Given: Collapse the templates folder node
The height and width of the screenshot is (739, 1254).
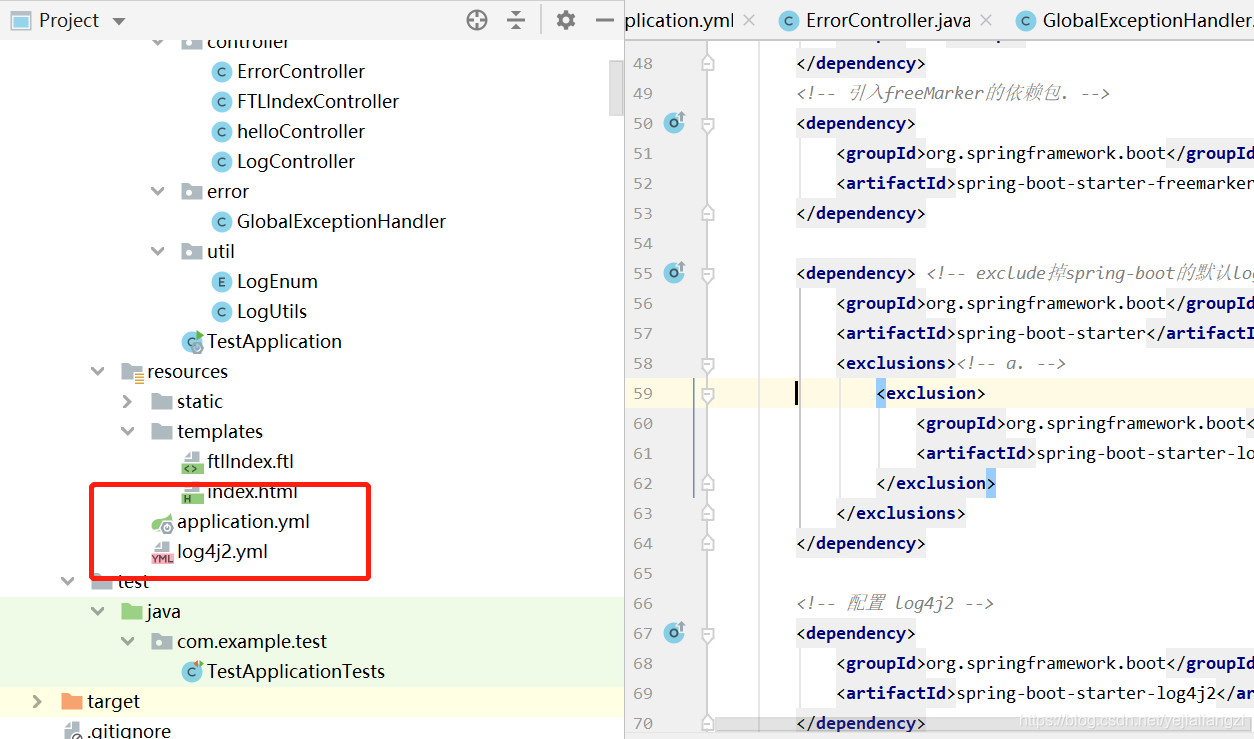Looking at the screenshot, I should tap(127, 432).
